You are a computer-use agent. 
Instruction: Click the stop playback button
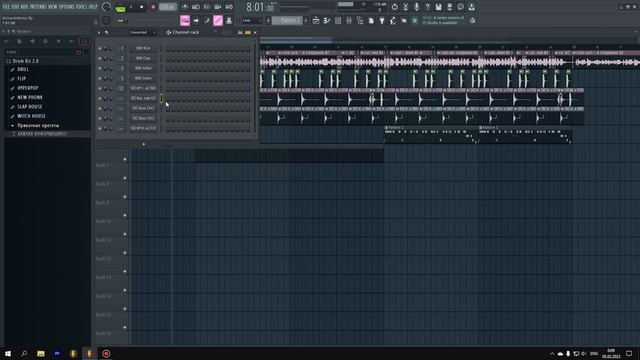click(142, 7)
